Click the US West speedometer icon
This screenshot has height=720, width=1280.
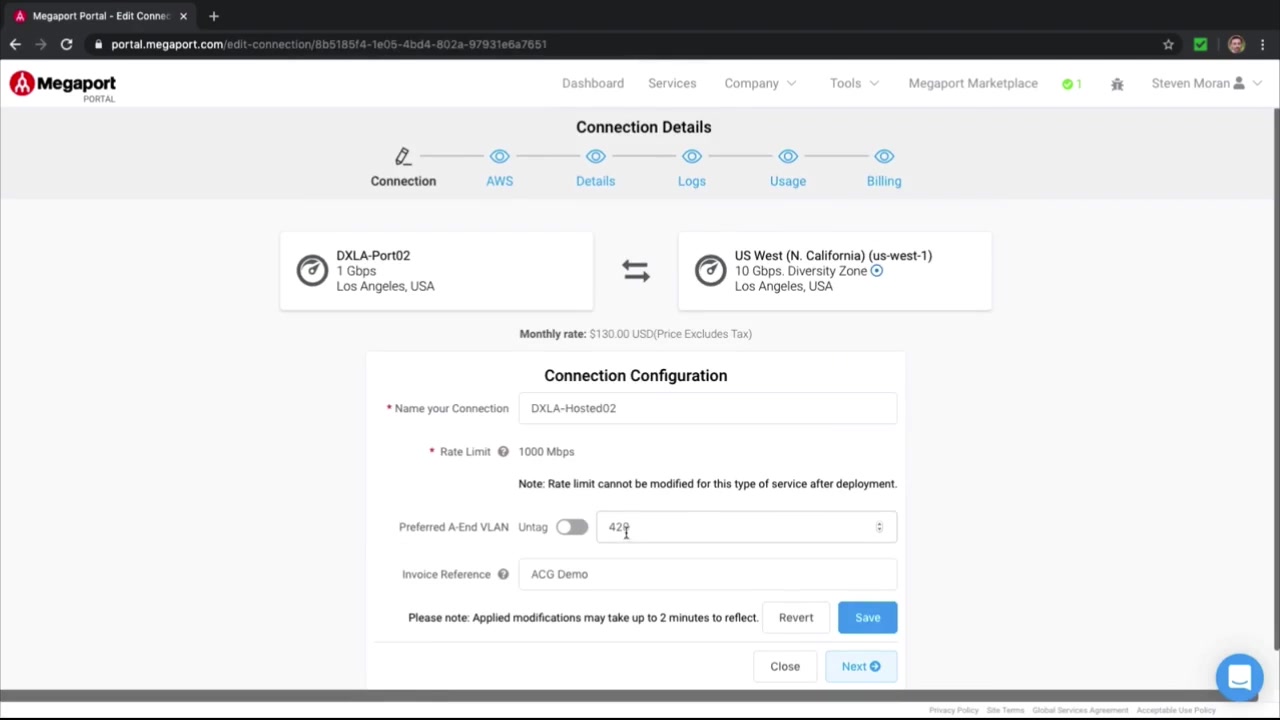710,270
